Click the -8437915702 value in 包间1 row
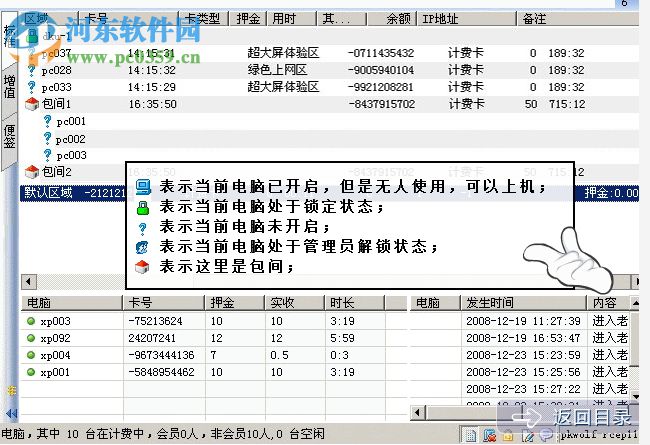650x445 pixels. point(381,104)
